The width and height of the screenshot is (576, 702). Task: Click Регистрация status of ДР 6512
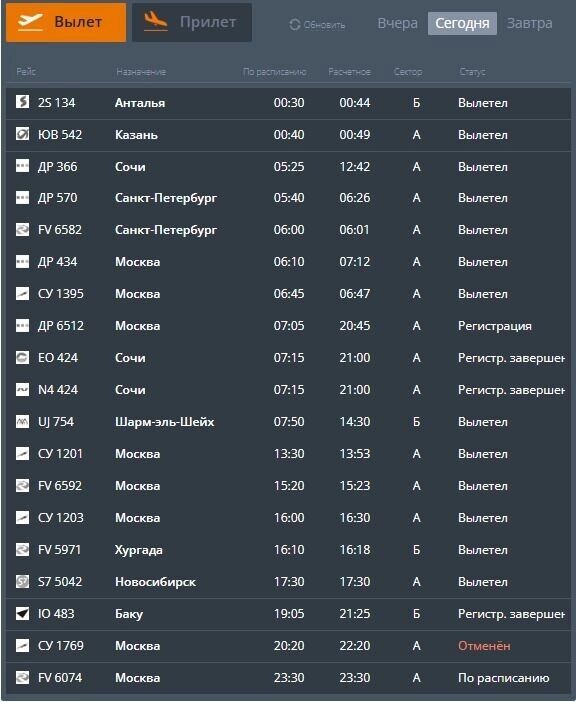point(495,326)
